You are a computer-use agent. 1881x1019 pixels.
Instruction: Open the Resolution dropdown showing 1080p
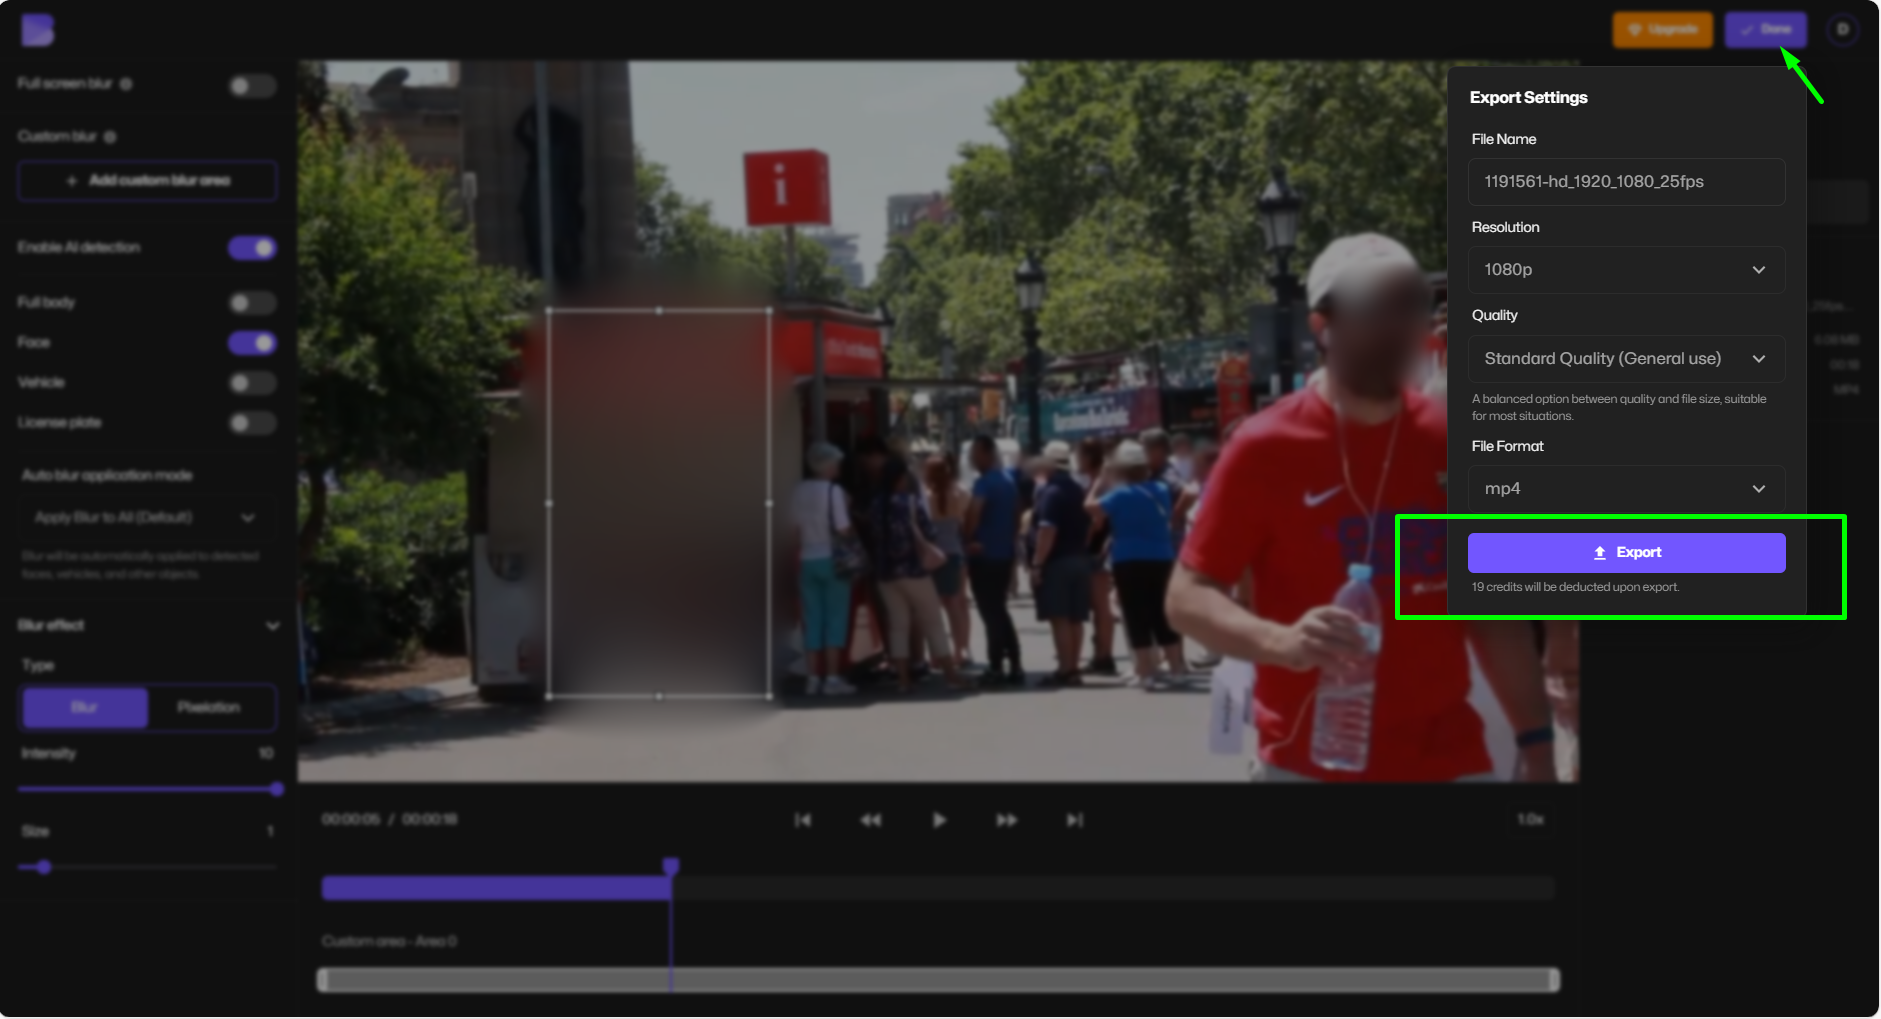pos(1626,270)
